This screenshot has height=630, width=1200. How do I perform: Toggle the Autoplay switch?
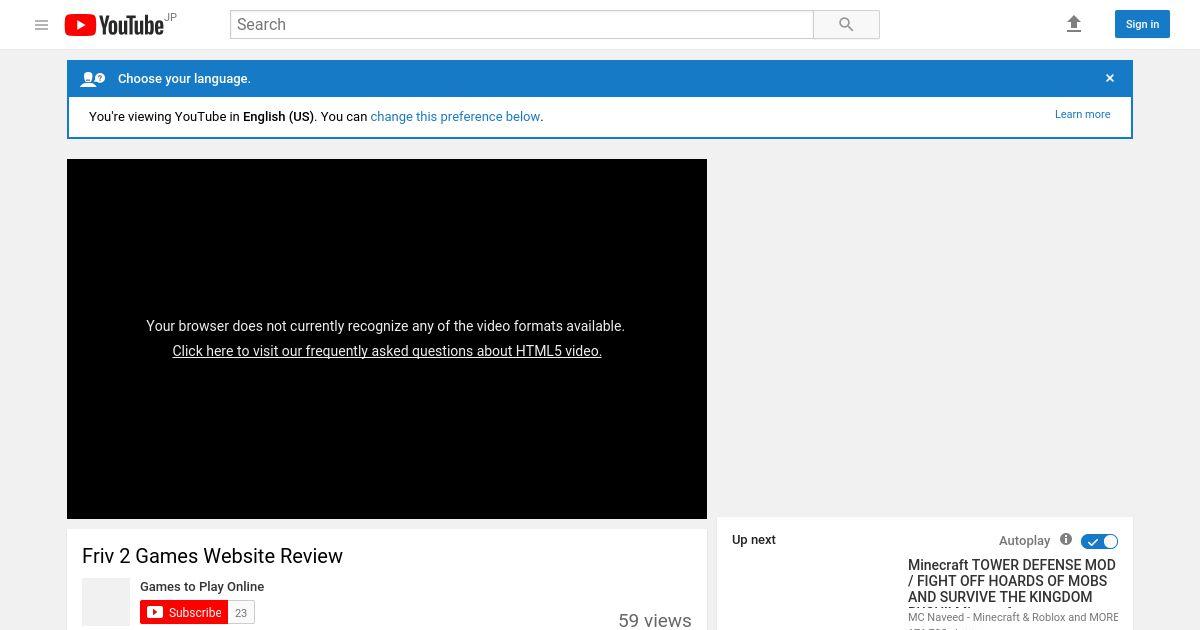(1099, 541)
